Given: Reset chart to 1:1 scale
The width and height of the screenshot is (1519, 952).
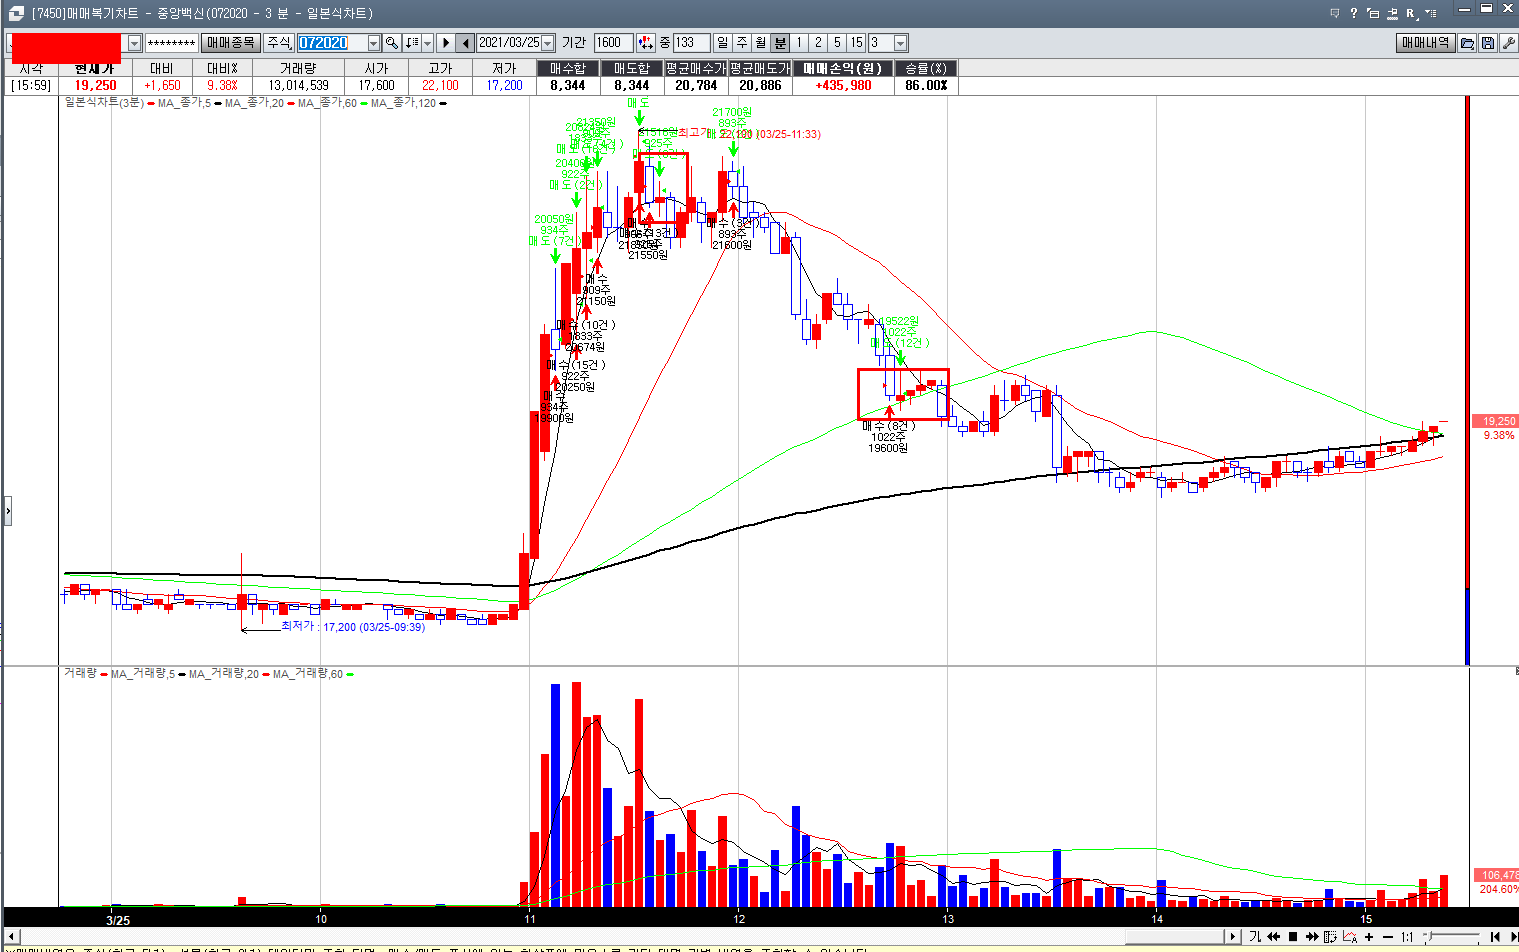Looking at the screenshot, I should [1407, 937].
